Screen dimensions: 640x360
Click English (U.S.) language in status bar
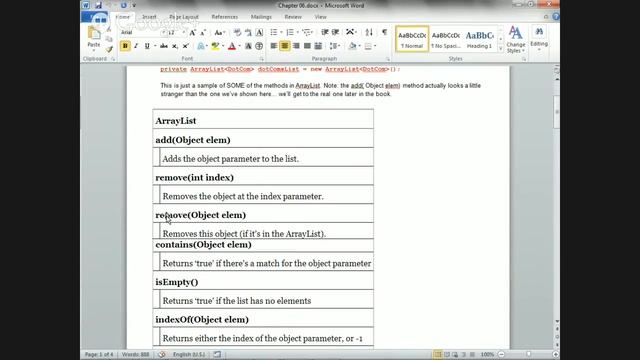[x=189, y=354]
